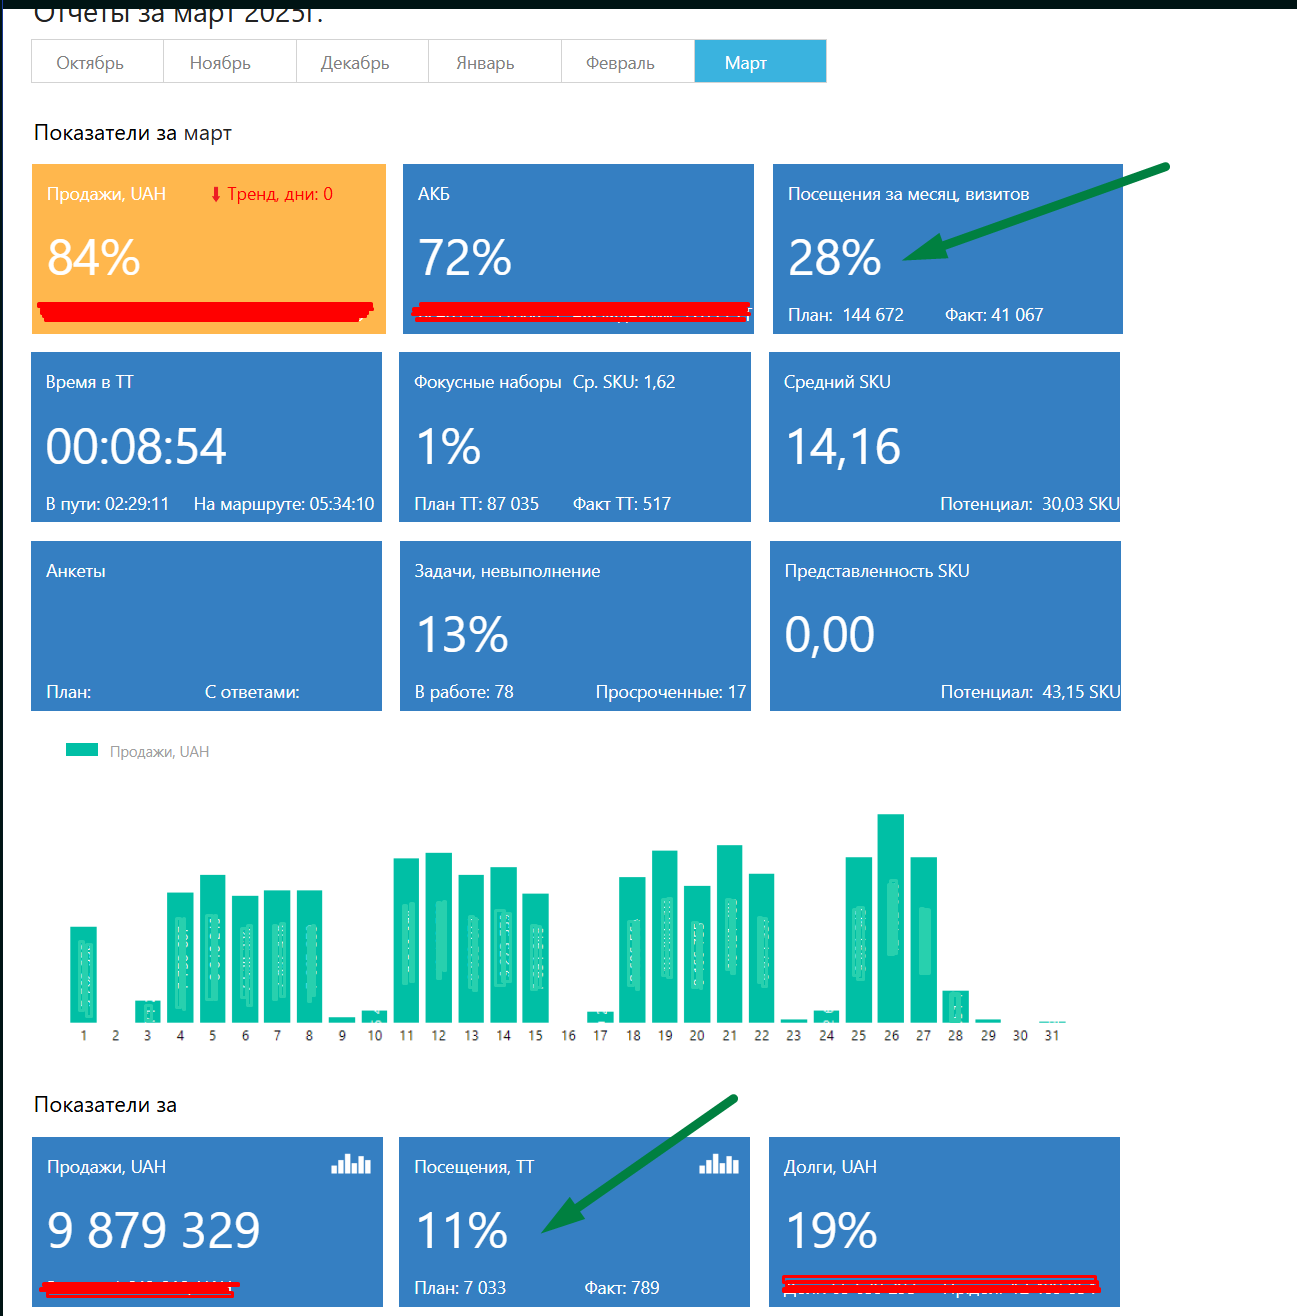Select the day 5 bar in sales chart
Screen dimensions: 1297x1316
coord(213,948)
